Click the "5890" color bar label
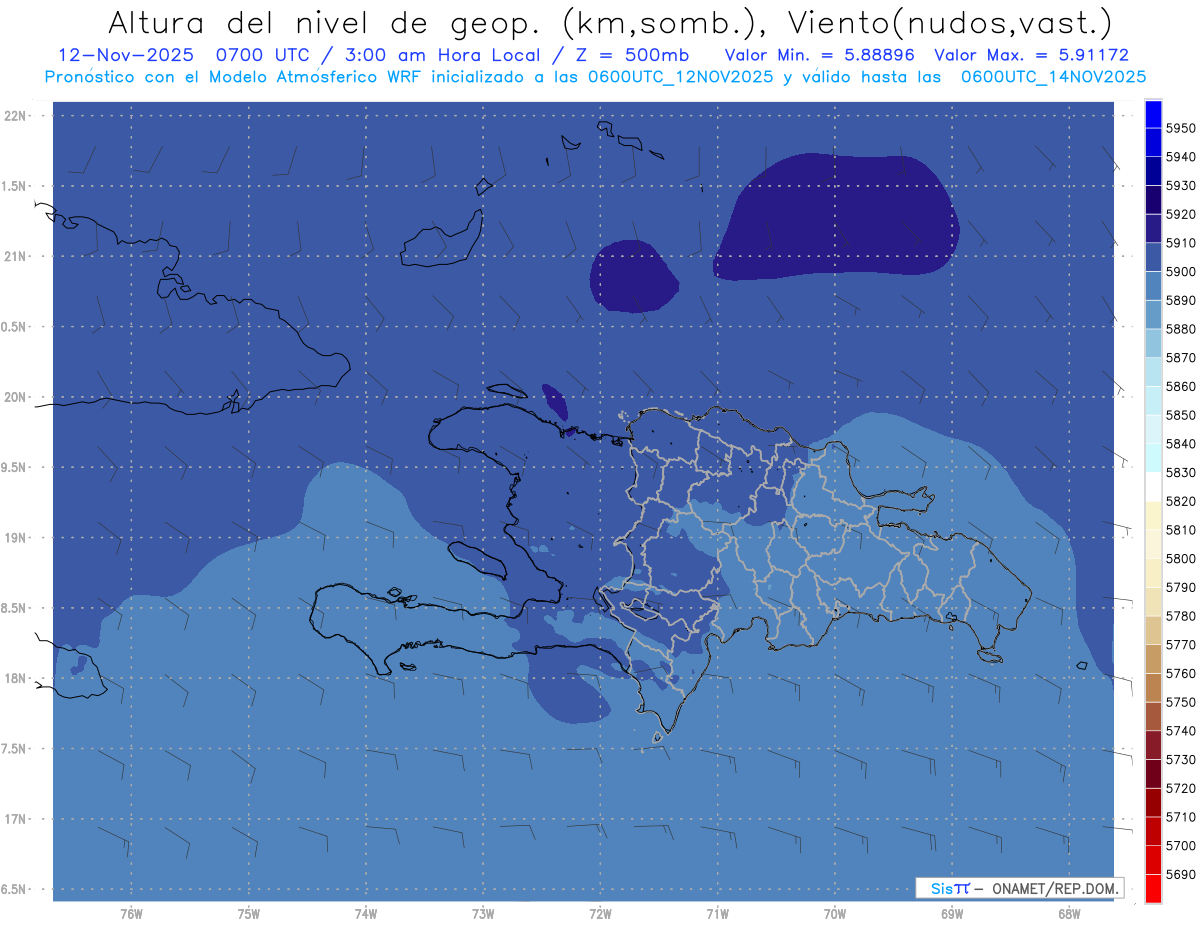The width and height of the screenshot is (1200, 927). pyautogui.click(x=1180, y=300)
